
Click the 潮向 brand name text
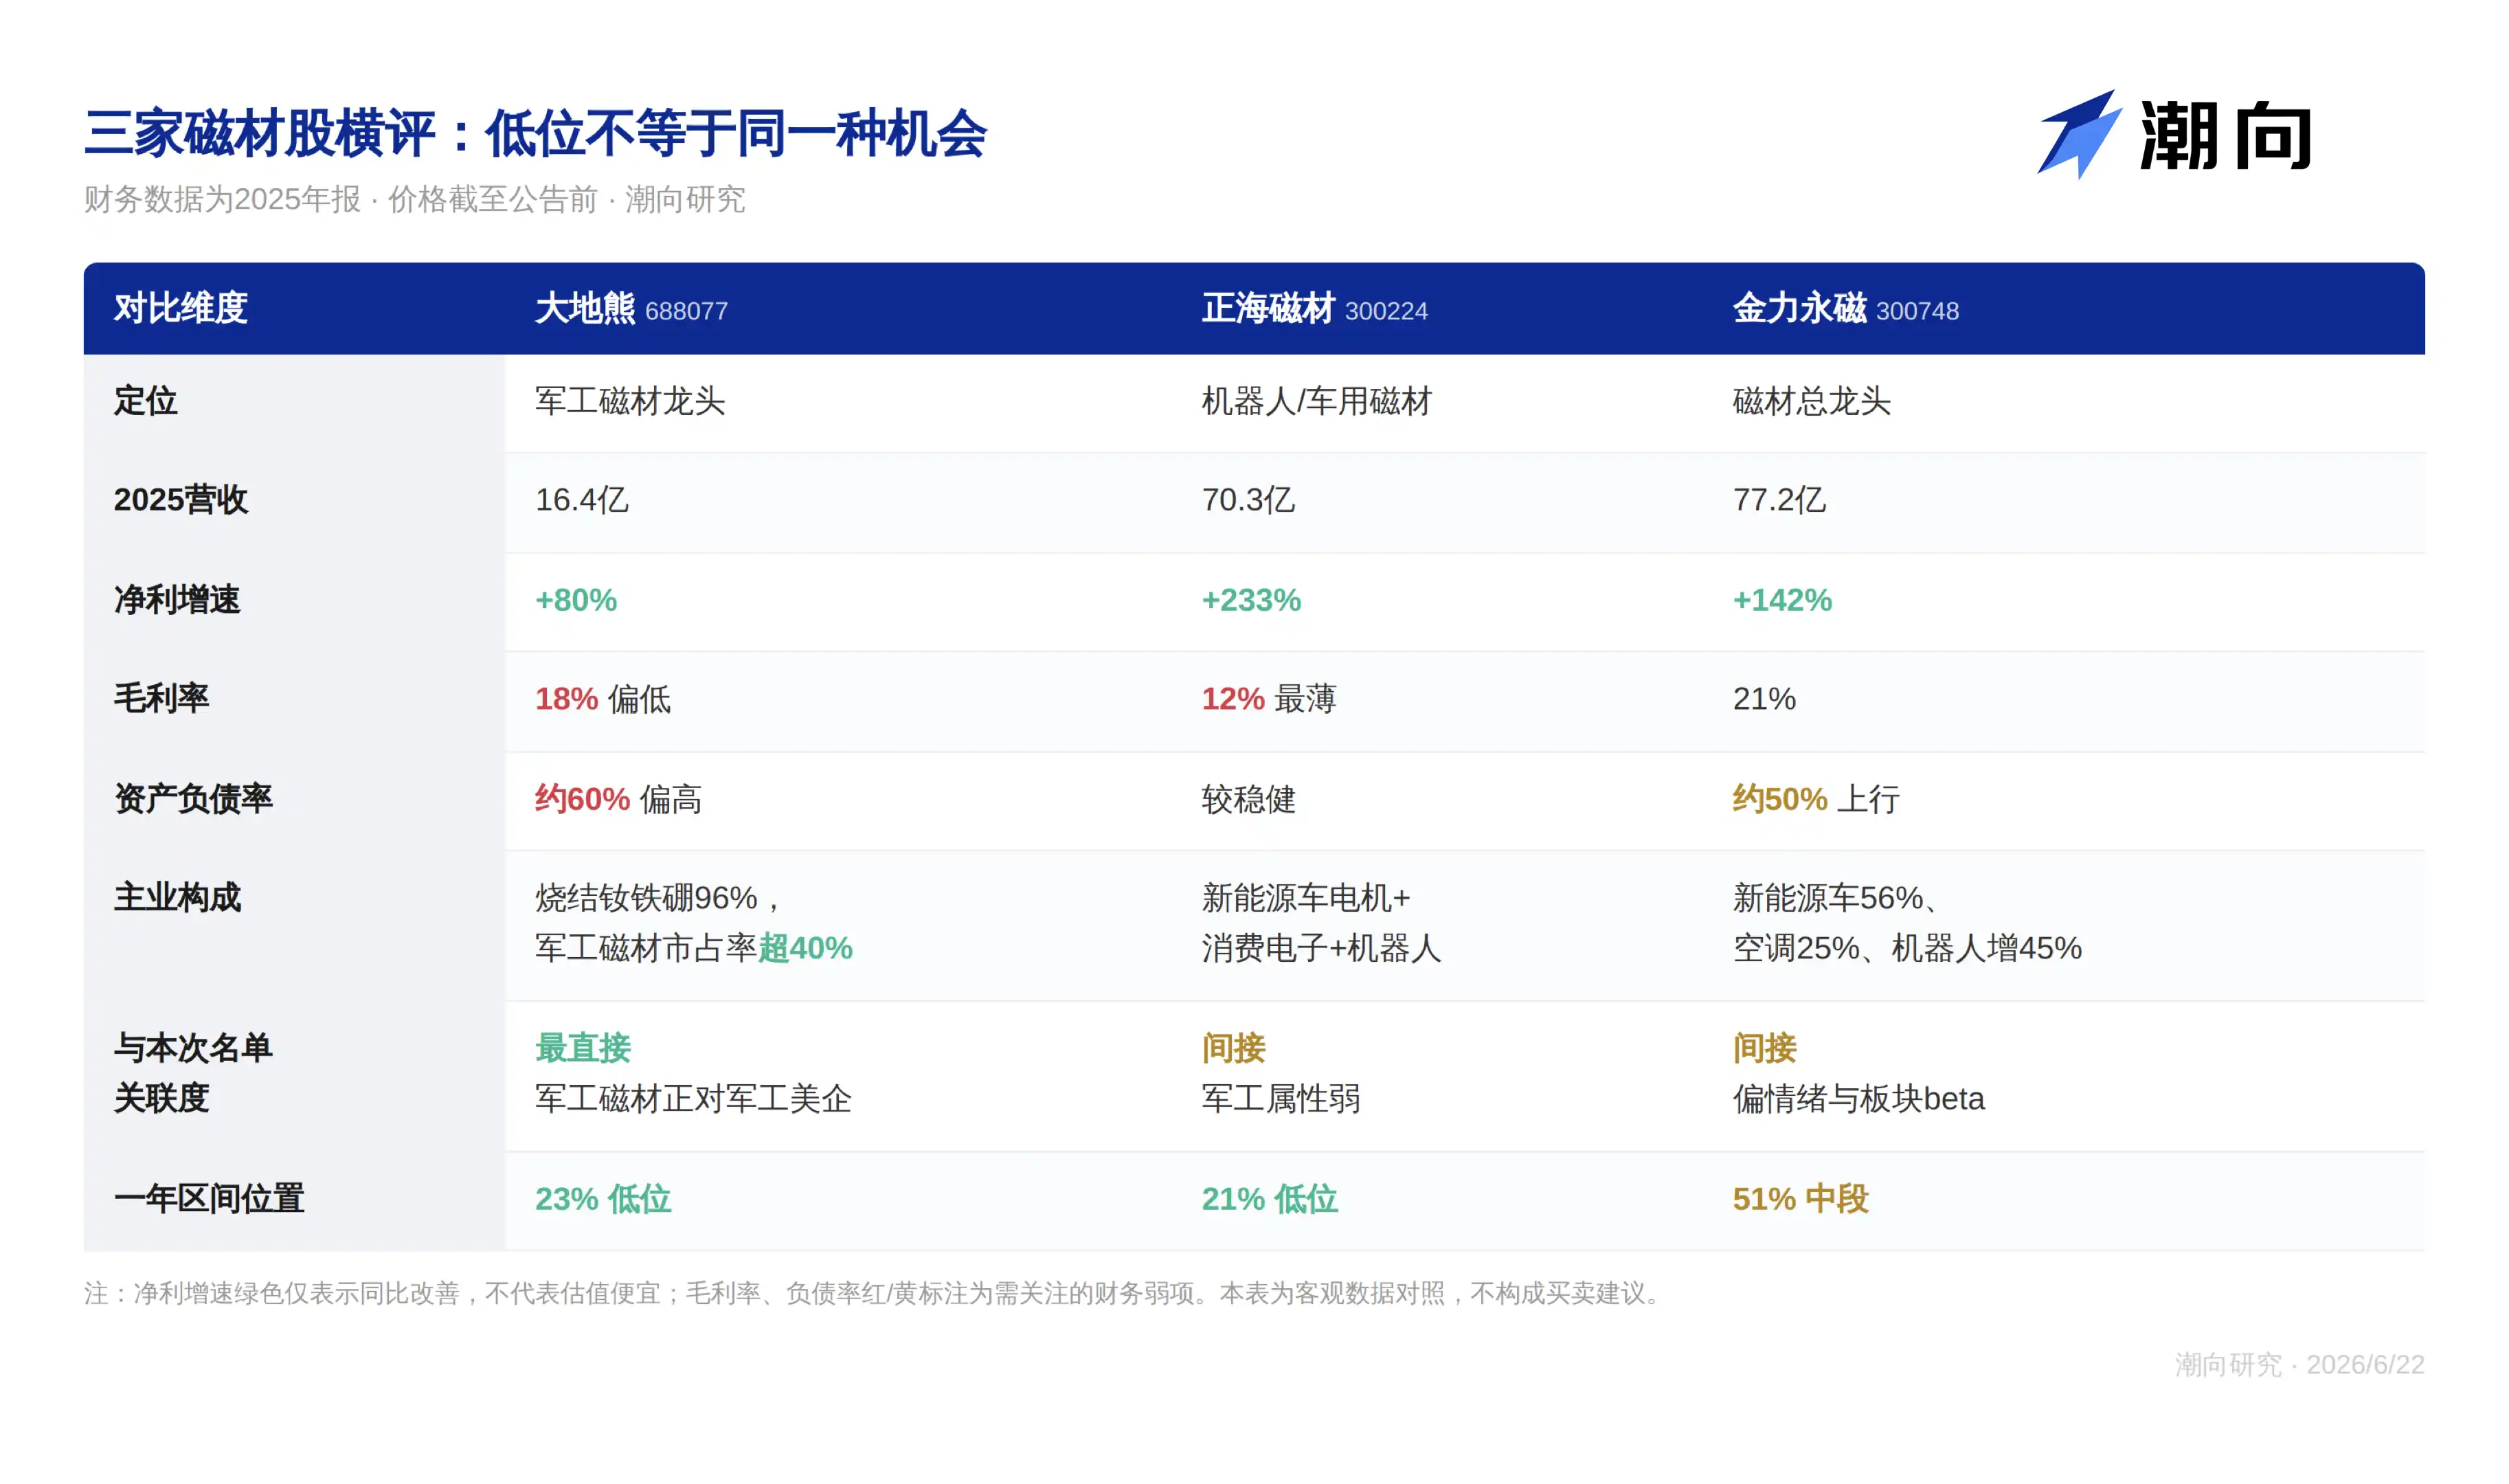(x=2225, y=136)
